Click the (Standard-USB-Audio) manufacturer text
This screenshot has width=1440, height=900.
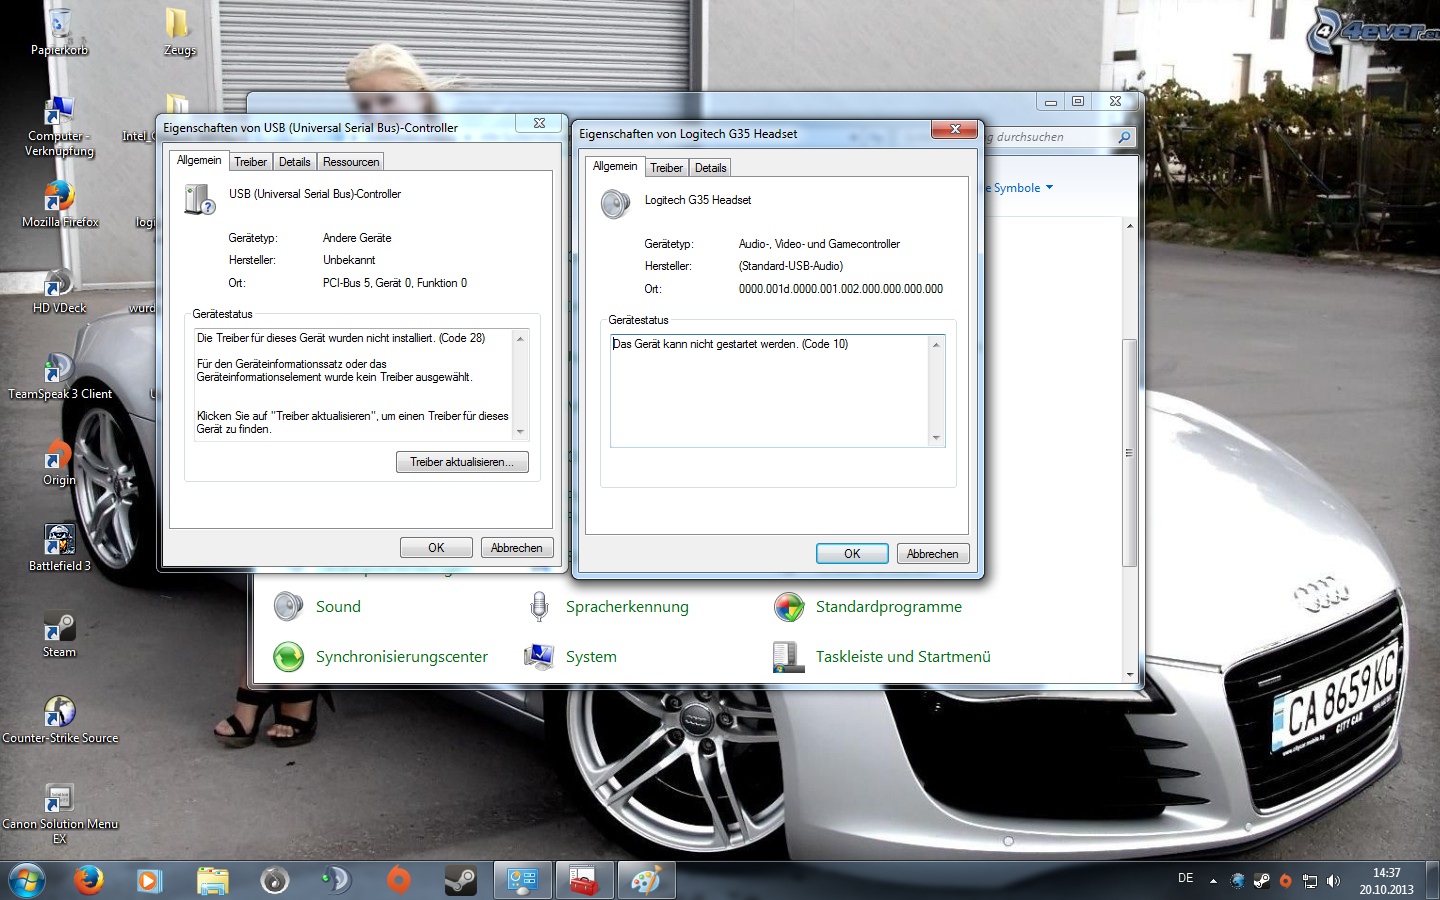790,266
